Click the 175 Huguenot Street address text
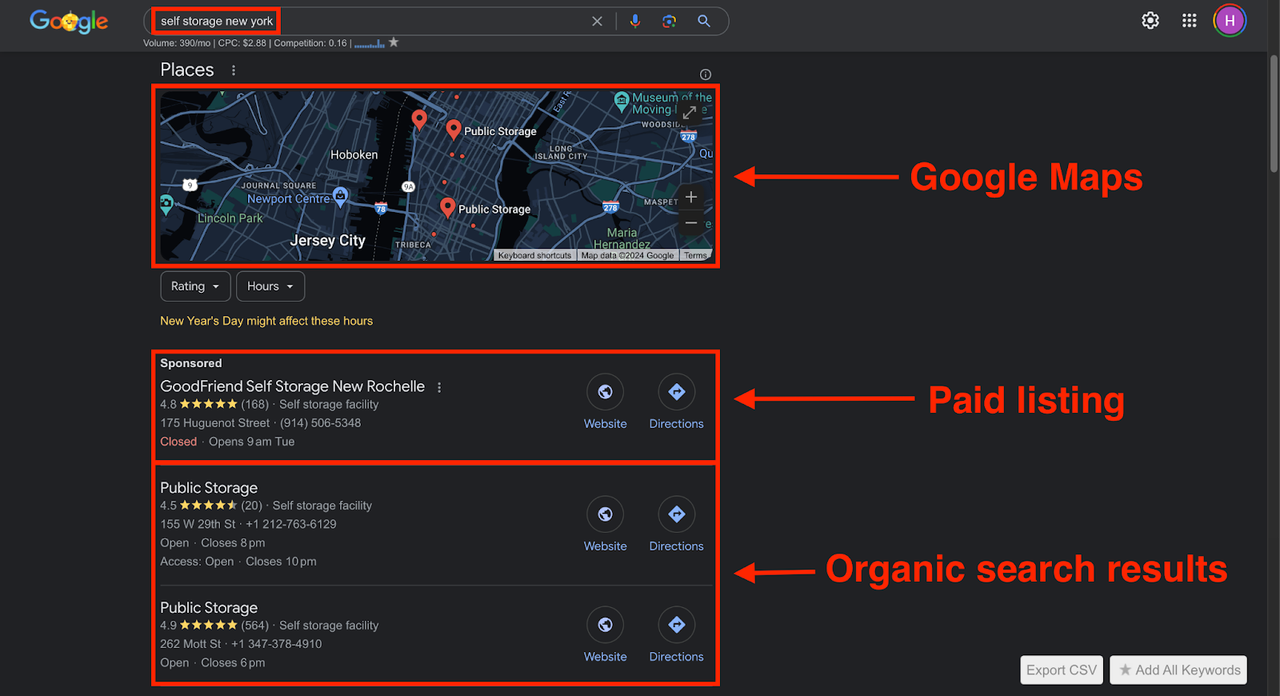This screenshot has height=696, width=1280. click(215, 423)
